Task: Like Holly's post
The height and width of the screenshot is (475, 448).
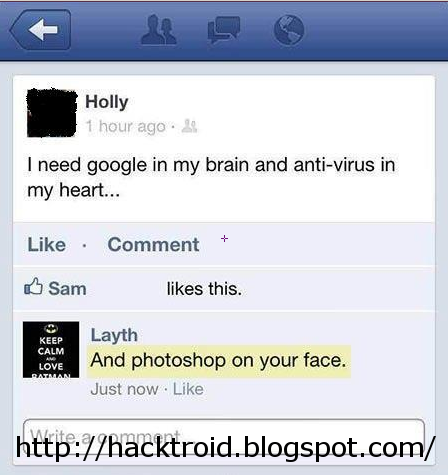Action: point(47,245)
